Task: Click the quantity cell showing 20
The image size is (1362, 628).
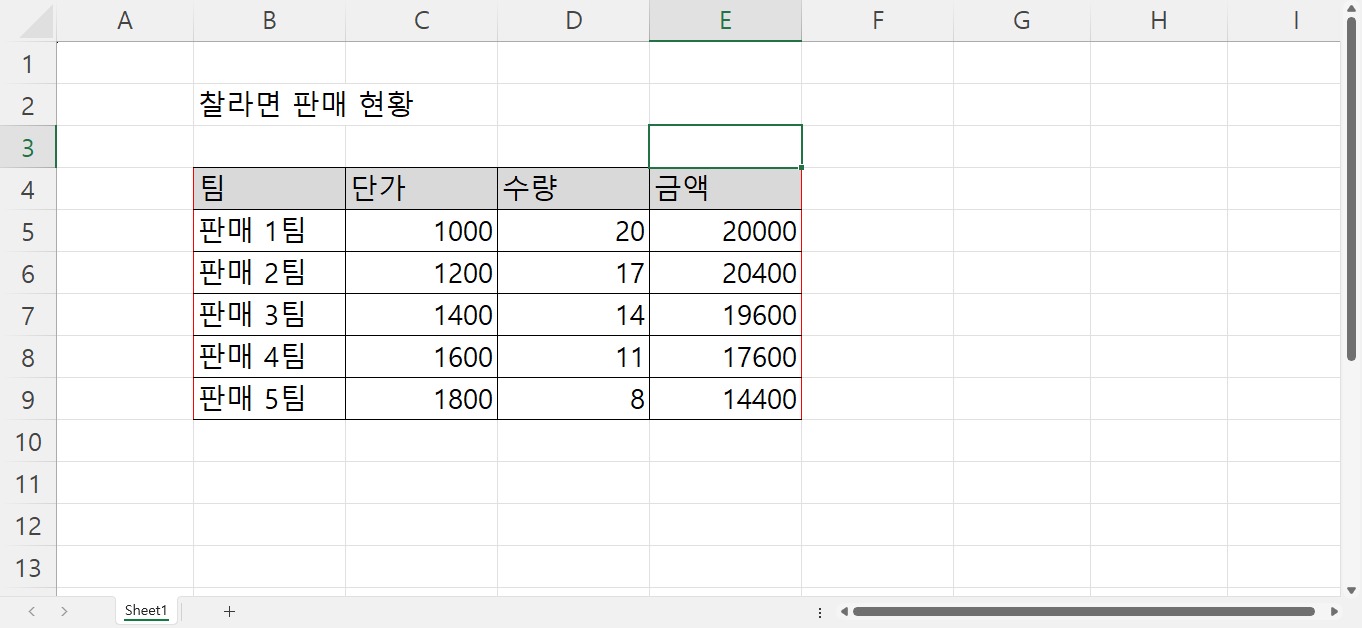Action: (573, 231)
